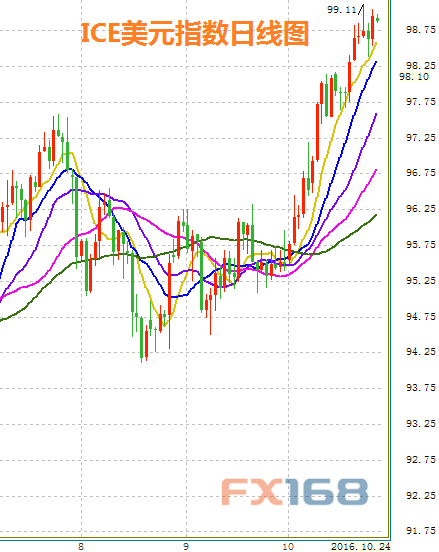Click the end of the dark green moving average
439x552 pixels.
tap(376, 215)
